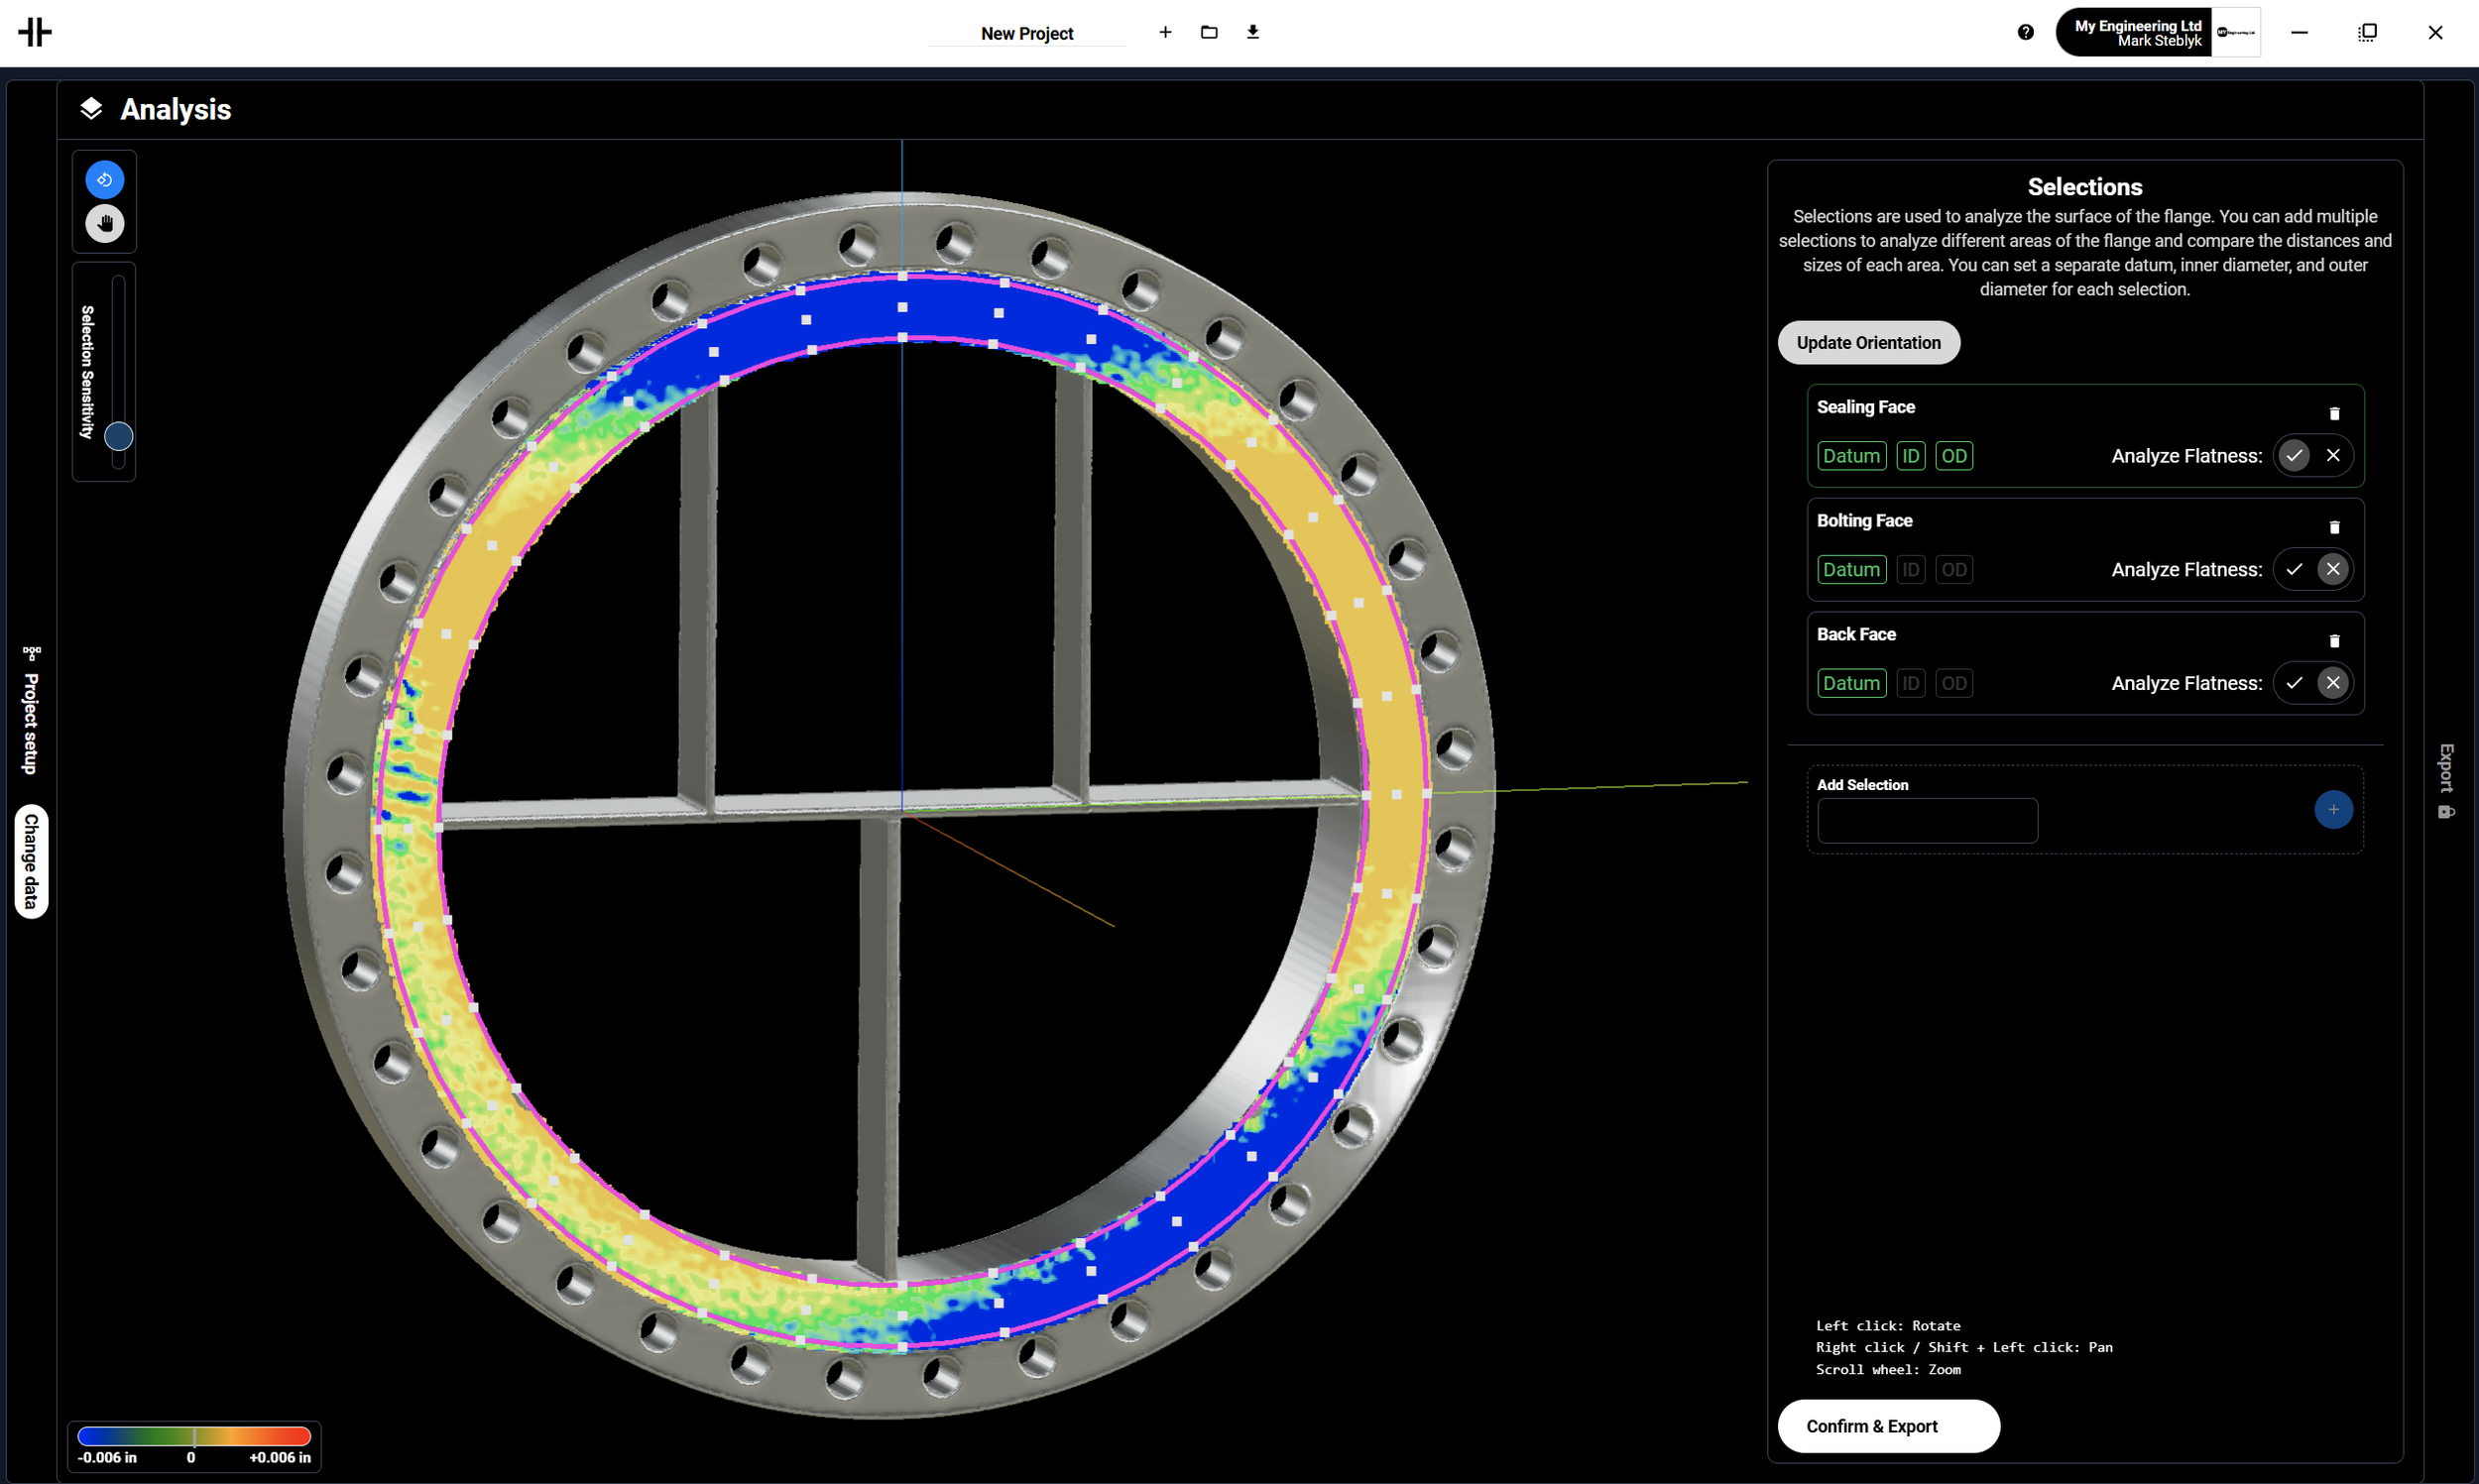The height and width of the screenshot is (1484, 2479).
Task: Click the download/save project icon
Action: (x=1252, y=32)
